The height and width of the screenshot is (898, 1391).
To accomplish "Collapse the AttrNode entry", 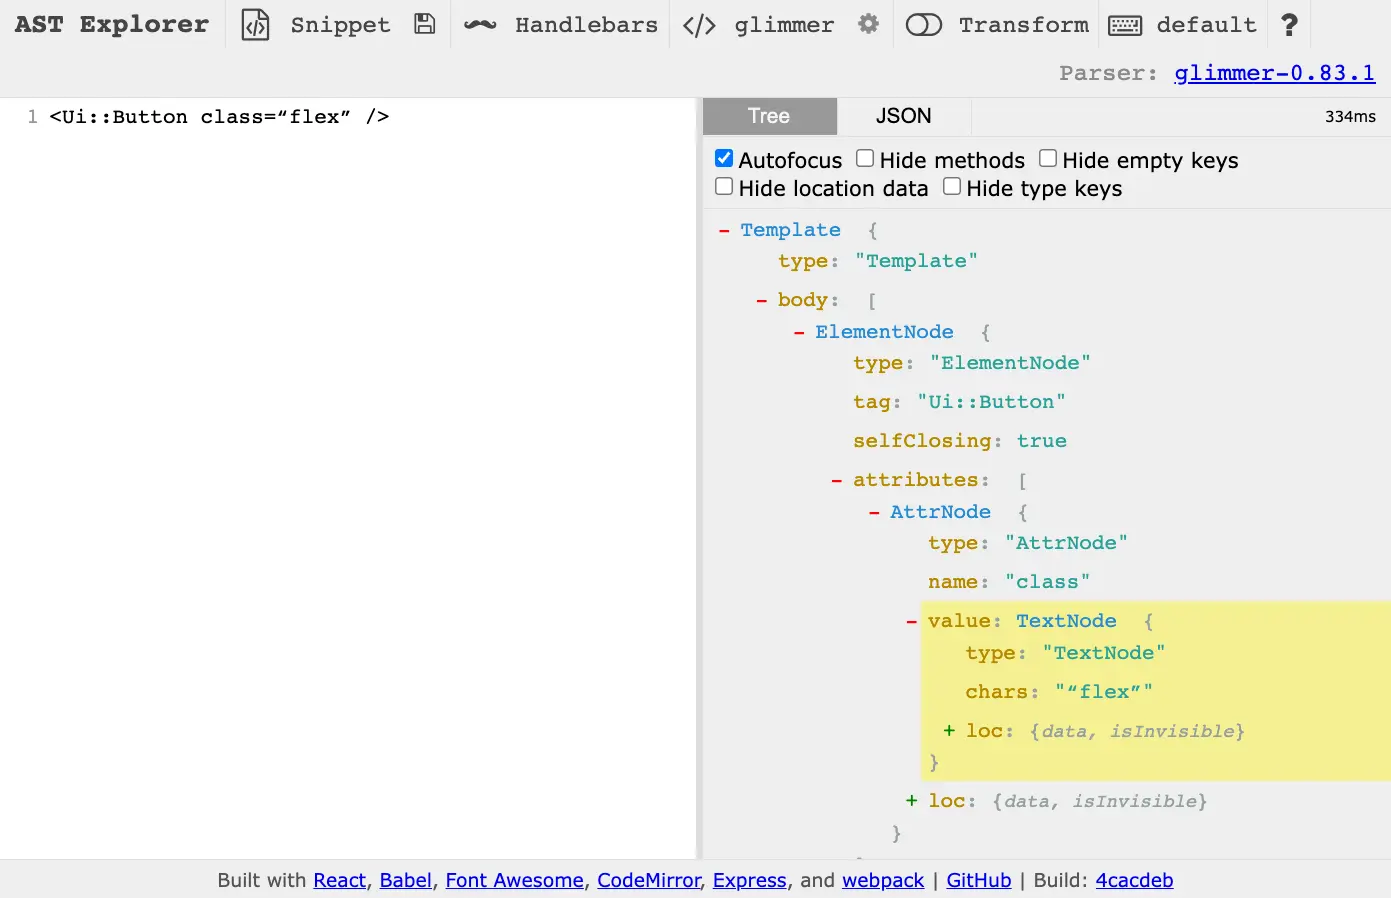I will click(x=874, y=513).
